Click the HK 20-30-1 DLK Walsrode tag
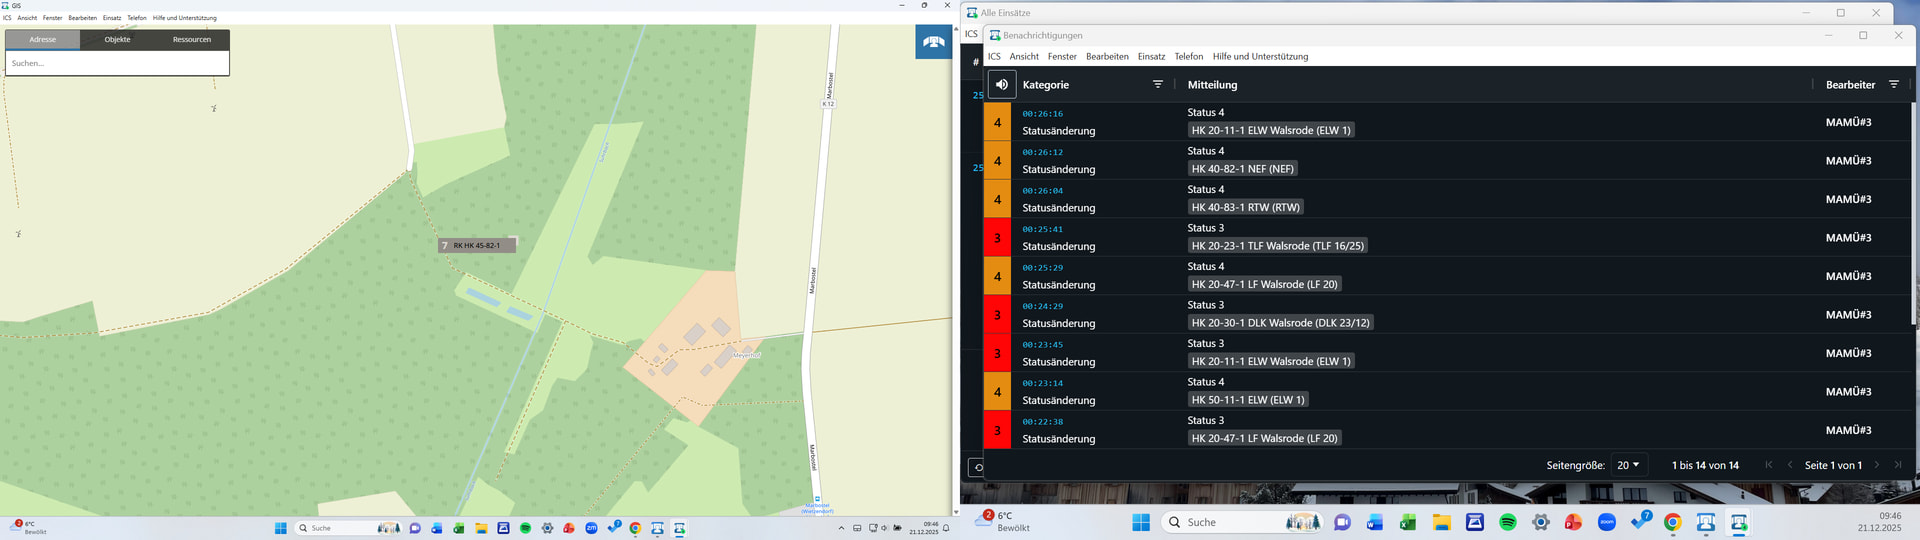Screen dimensions: 1920x540 (x=1280, y=323)
